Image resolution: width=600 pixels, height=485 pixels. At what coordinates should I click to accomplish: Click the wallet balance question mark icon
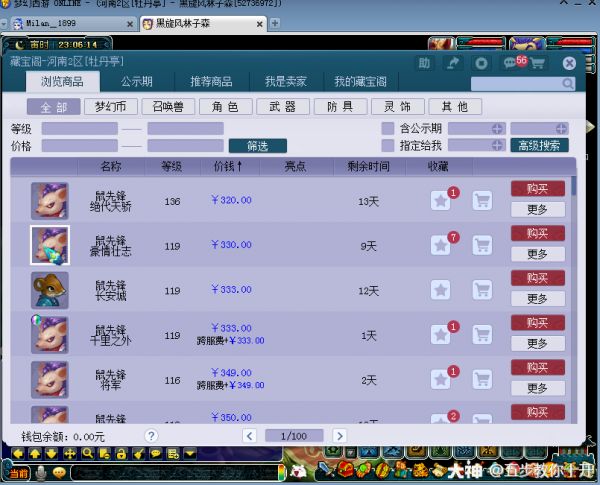[x=151, y=436]
